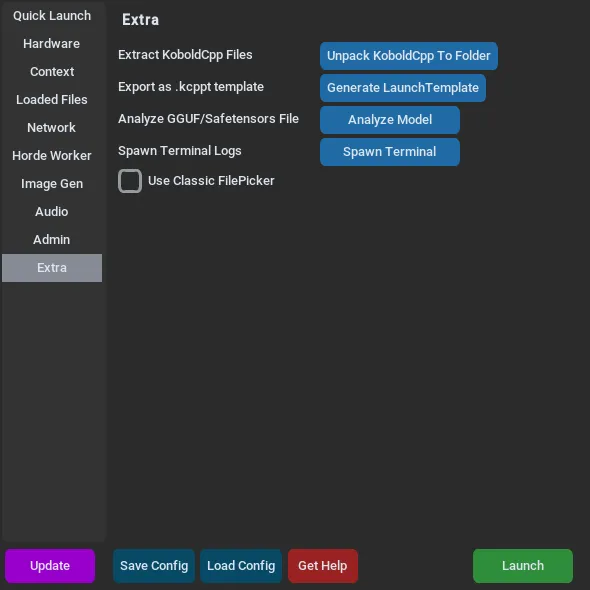Click the Save Config button

pyautogui.click(x=154, y=566)
